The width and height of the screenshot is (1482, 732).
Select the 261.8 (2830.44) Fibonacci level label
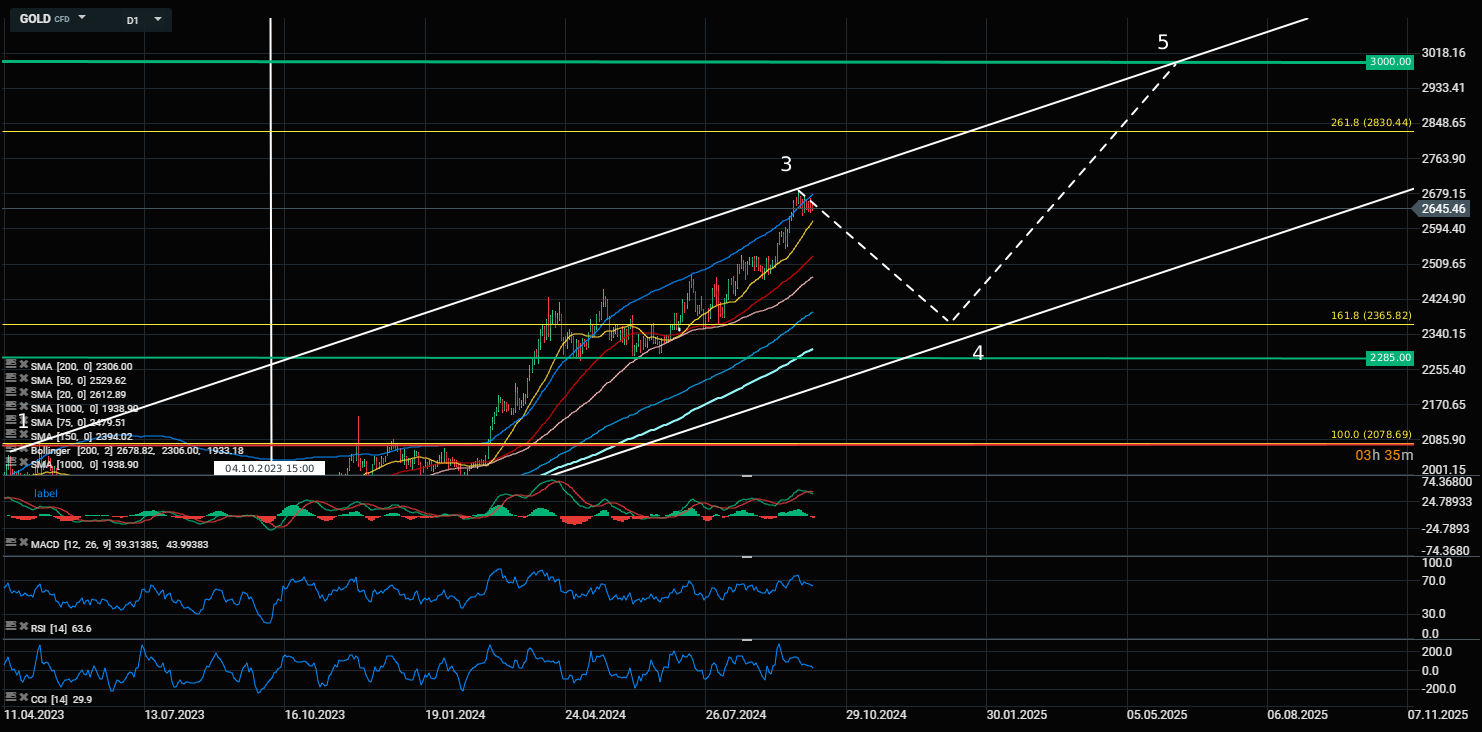(1370, 123)
